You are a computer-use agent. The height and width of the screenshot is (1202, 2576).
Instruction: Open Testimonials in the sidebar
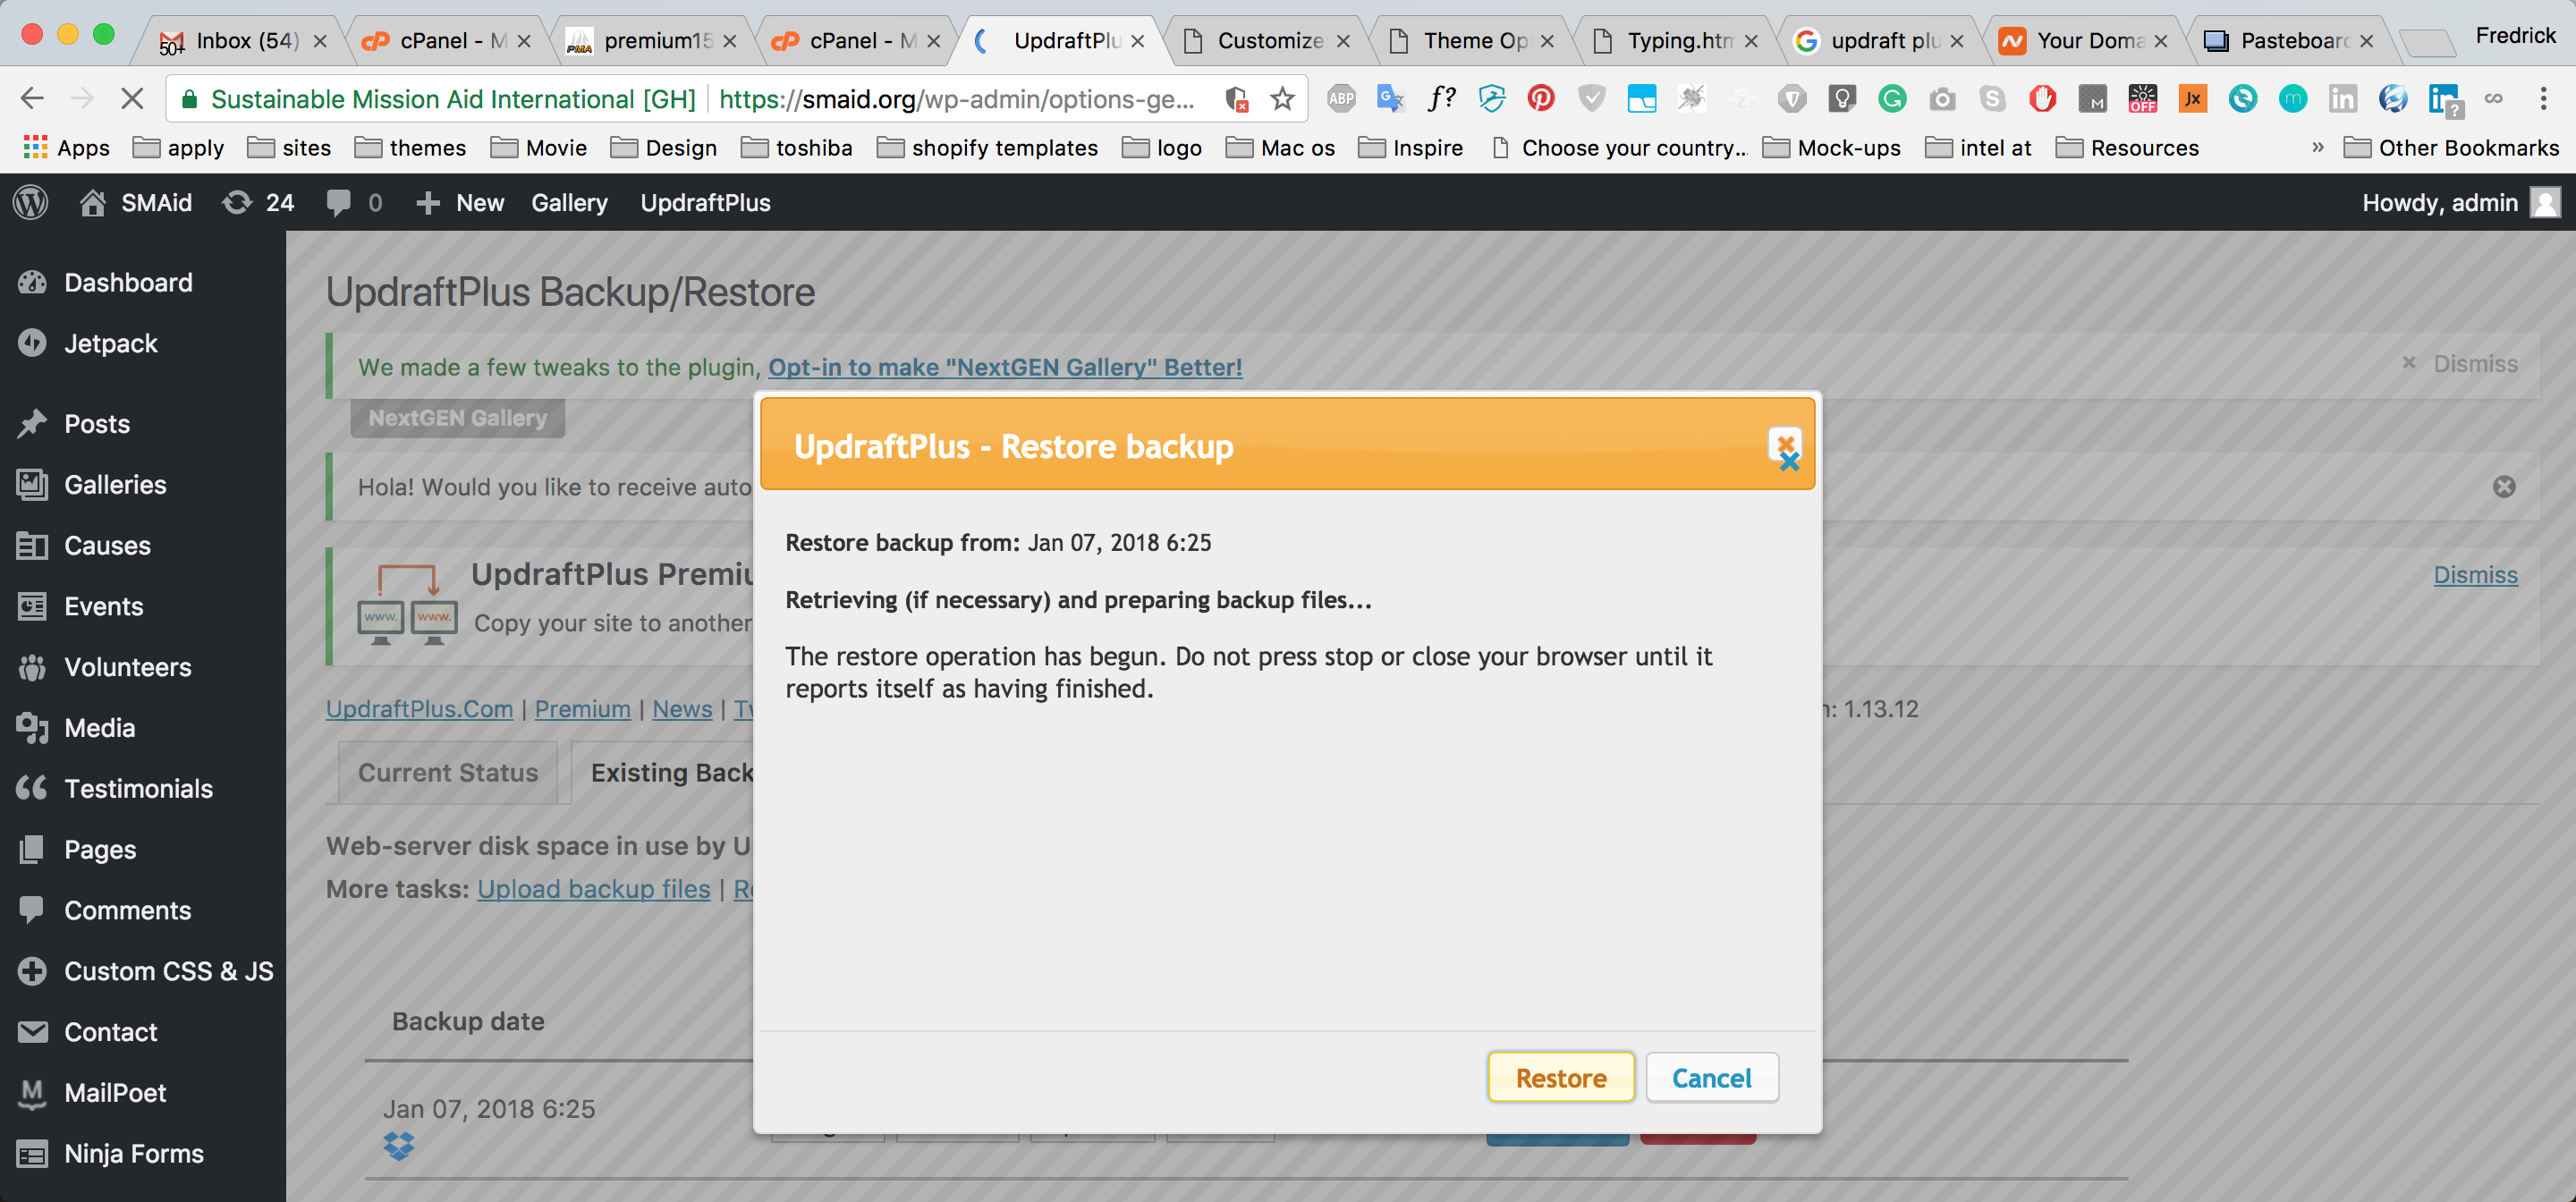(x=138, y=789)
